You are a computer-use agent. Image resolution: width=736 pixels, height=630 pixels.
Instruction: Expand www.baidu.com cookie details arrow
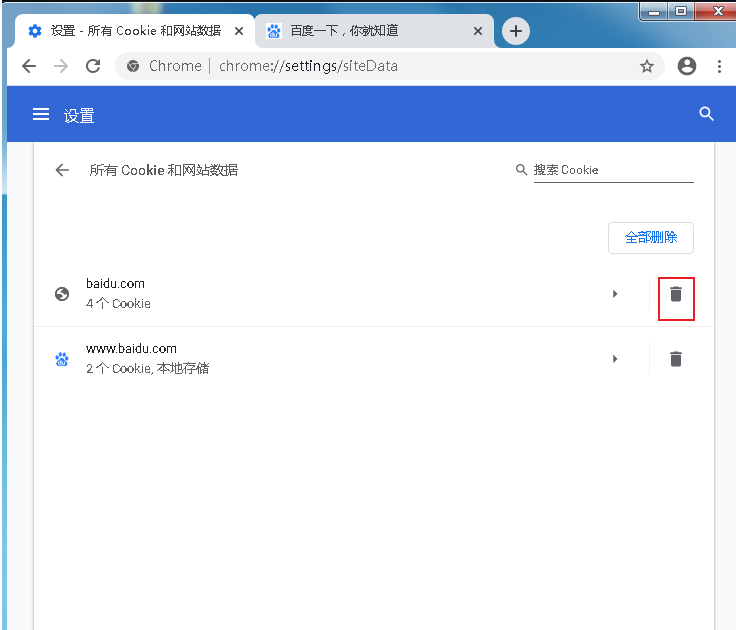tap(615, 359)
